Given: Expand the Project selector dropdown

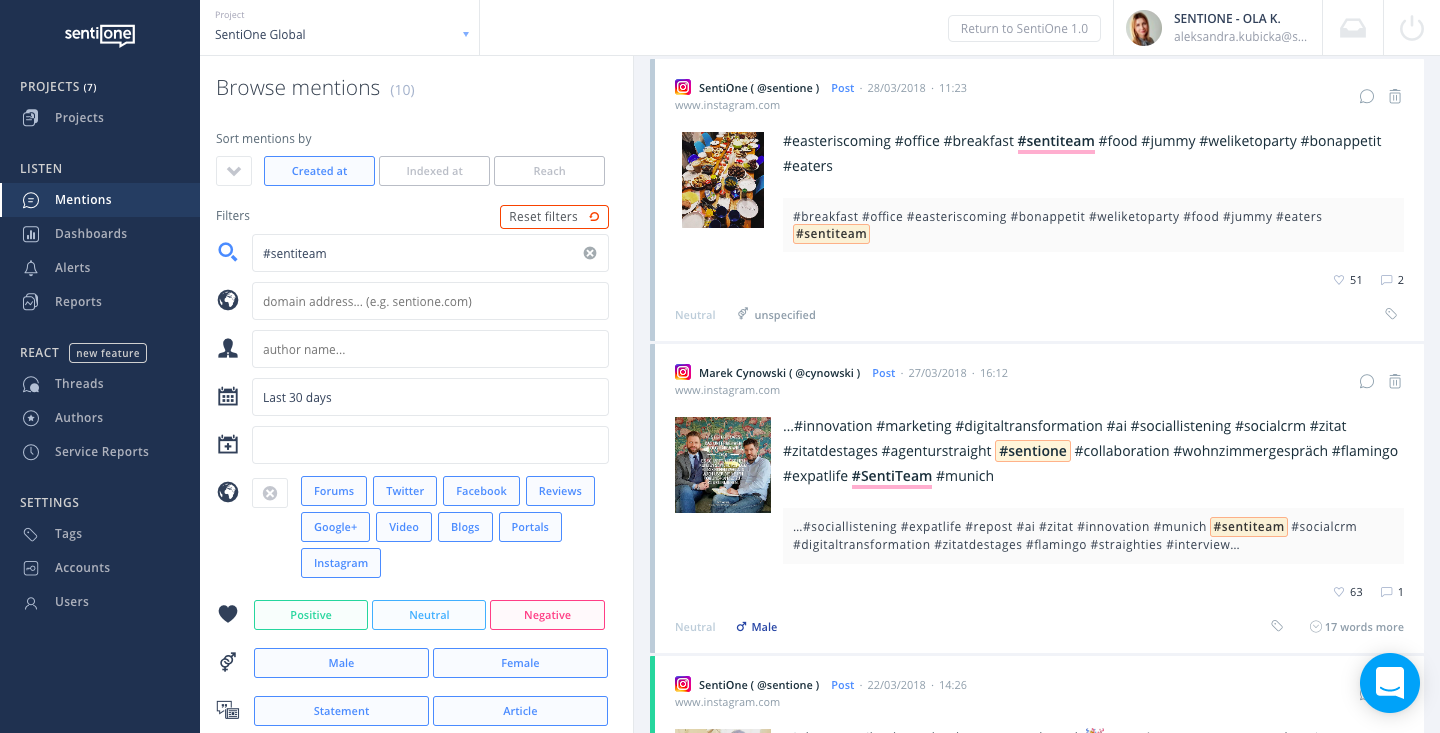Looking at the screenshot, I should pyautogui.click(x=465, y=35).
